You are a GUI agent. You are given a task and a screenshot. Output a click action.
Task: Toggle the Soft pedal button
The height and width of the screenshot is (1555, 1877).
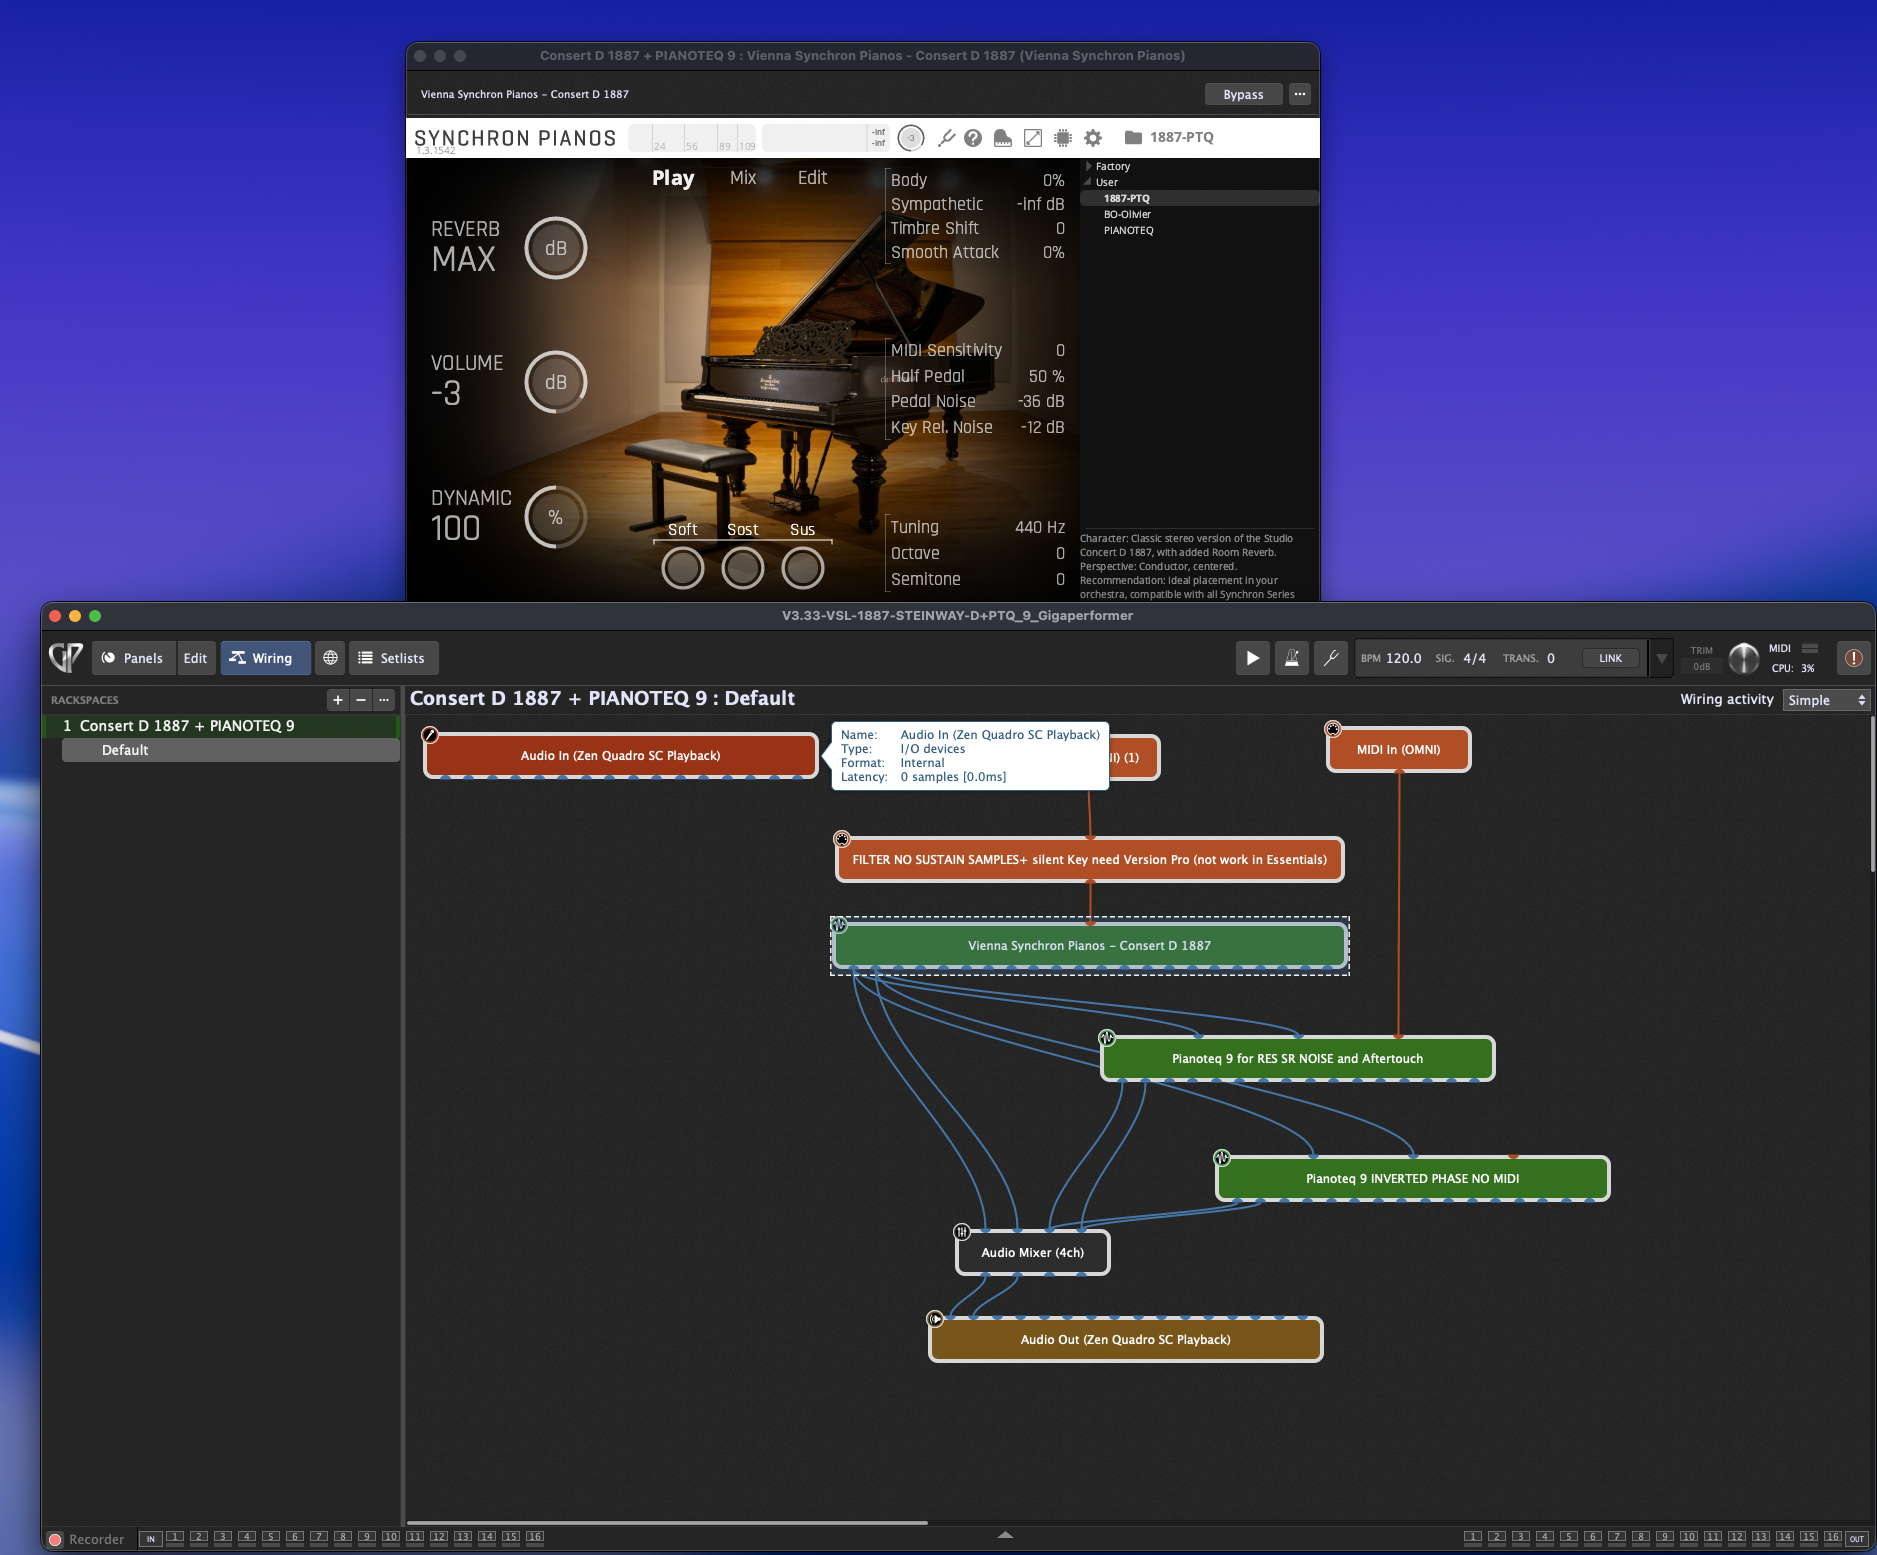click(x=683, y=568)
